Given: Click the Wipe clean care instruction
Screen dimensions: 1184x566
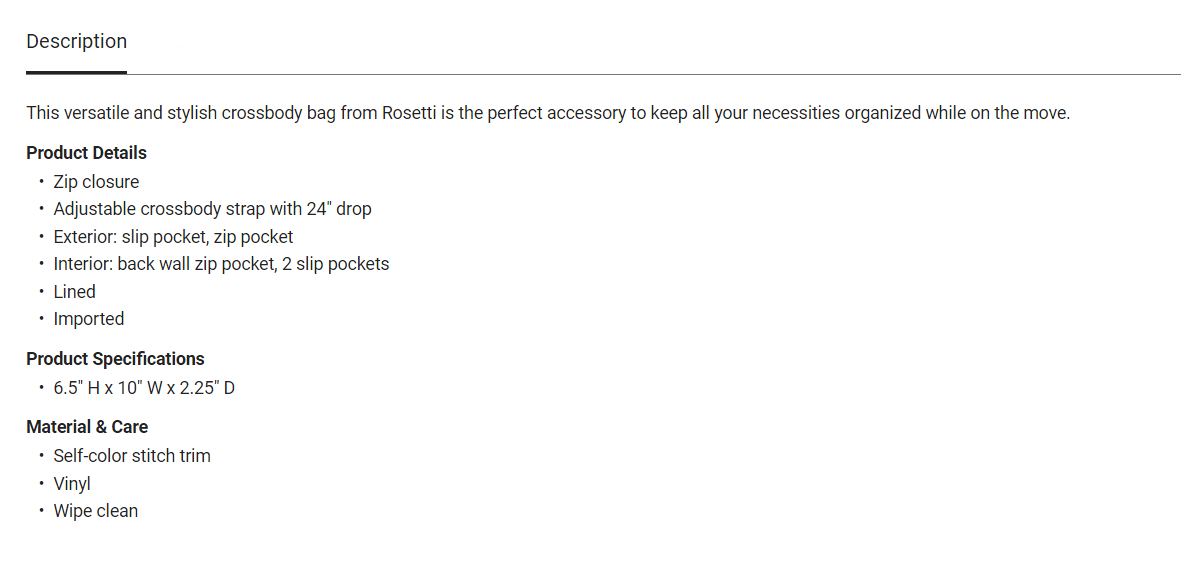Looking at the screenshot, I should [x=96, y=511].
